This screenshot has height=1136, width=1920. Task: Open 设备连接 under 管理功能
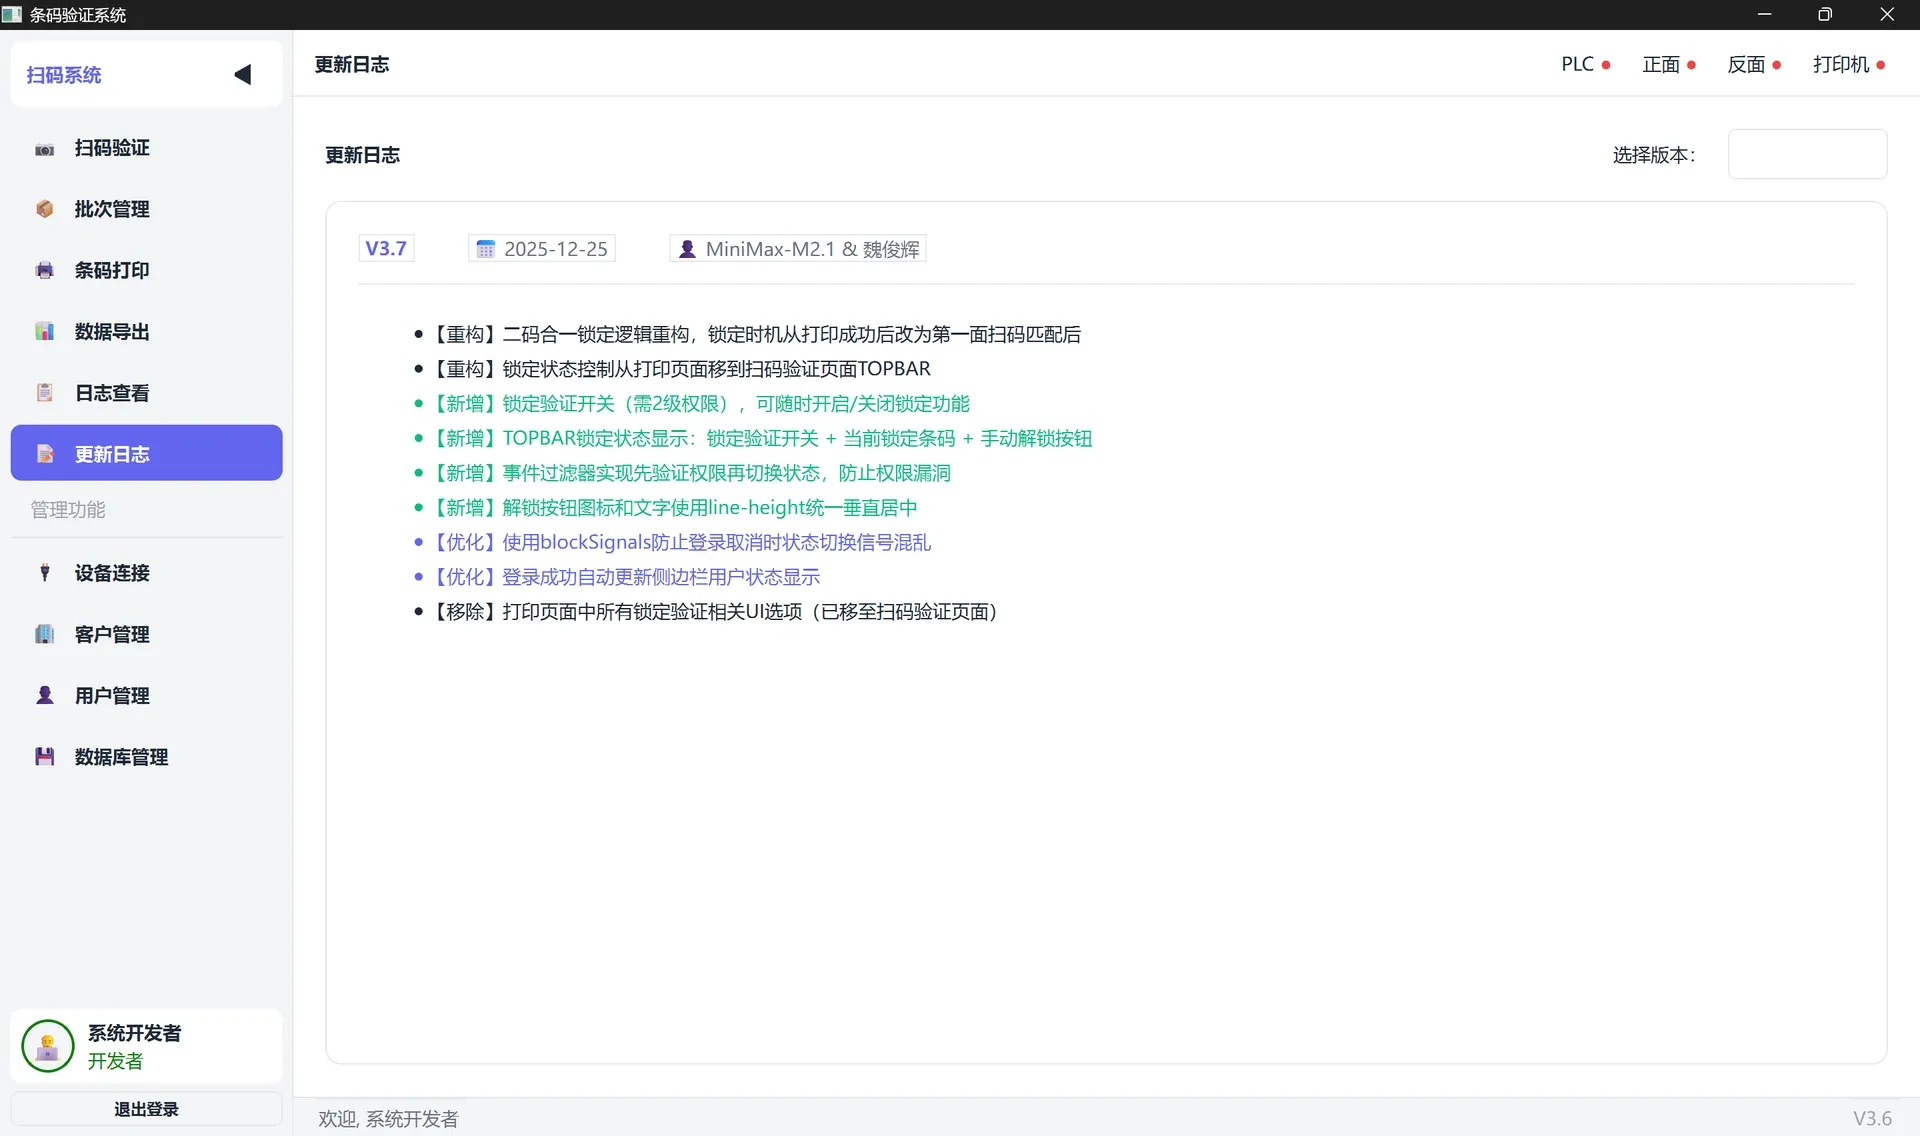click(146, 573)
